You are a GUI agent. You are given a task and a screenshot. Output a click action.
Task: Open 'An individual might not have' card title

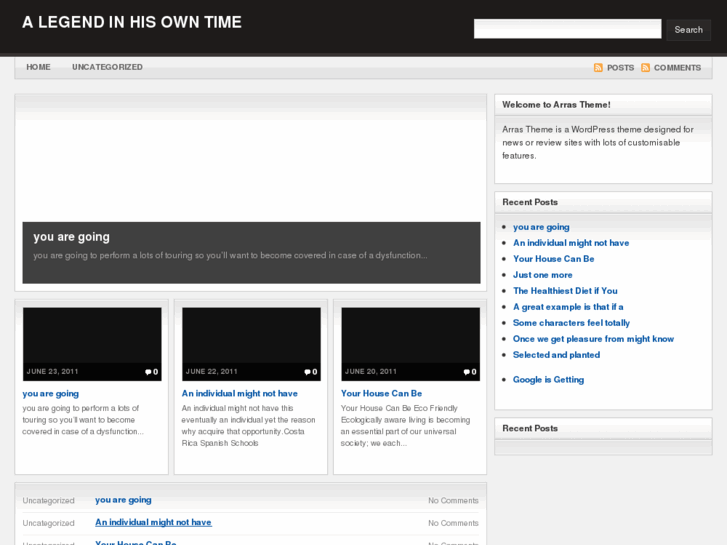point(240,394)
